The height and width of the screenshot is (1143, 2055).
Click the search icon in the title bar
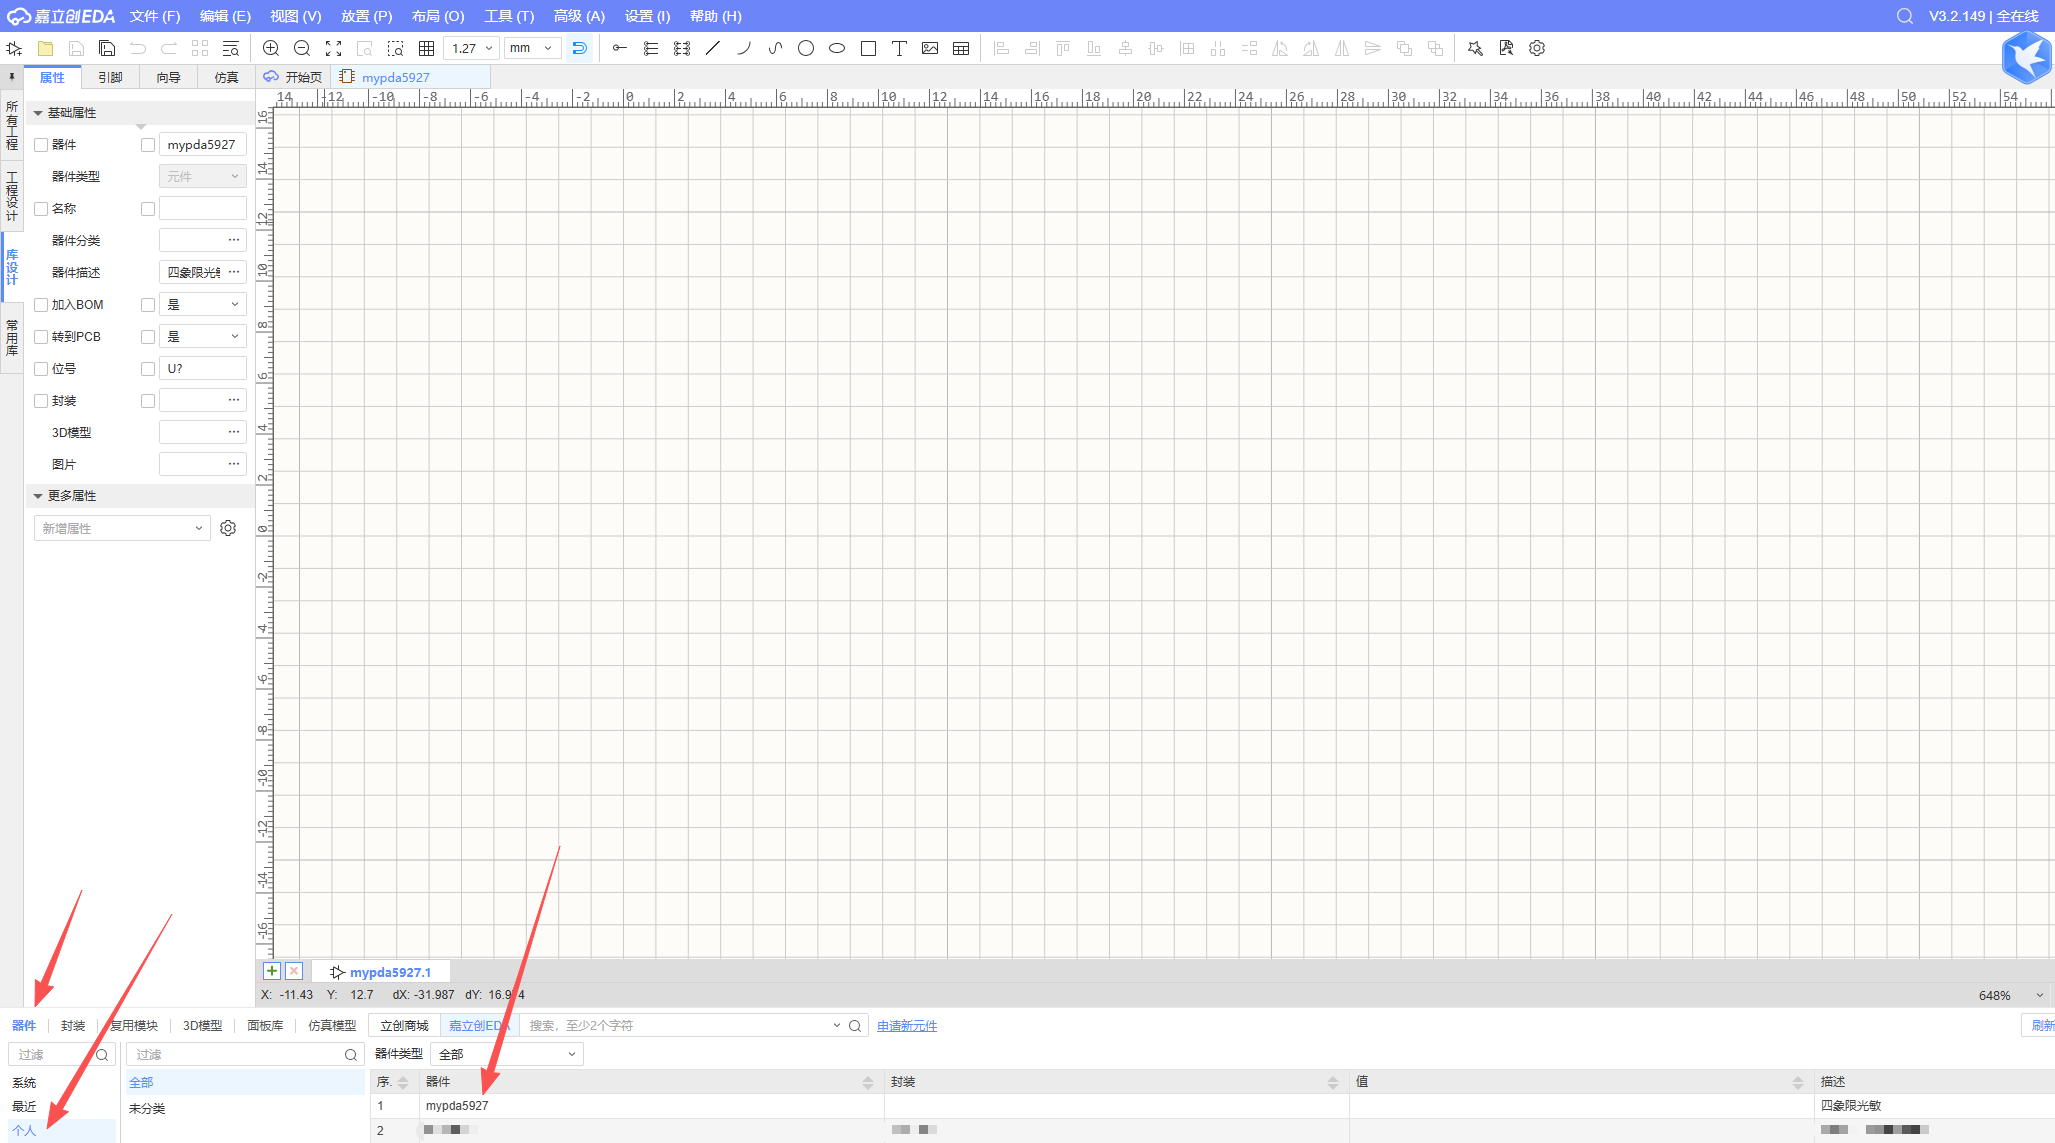[x=1904, y=16]
